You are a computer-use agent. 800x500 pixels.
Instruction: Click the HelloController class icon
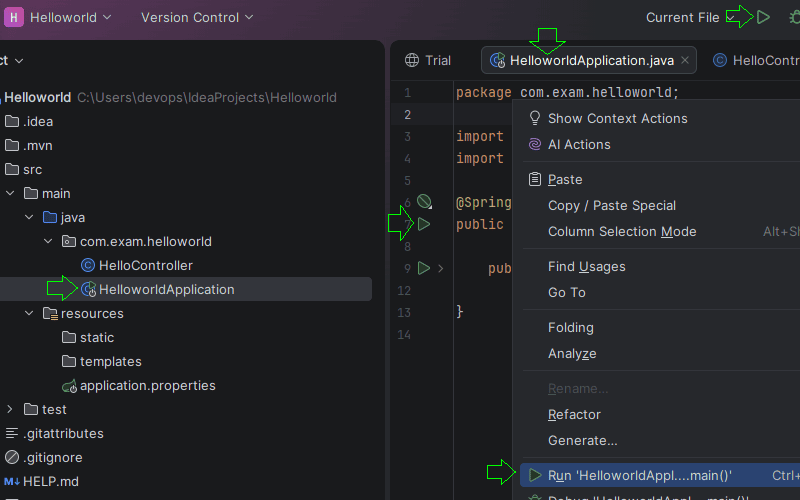tap(88, 265)
